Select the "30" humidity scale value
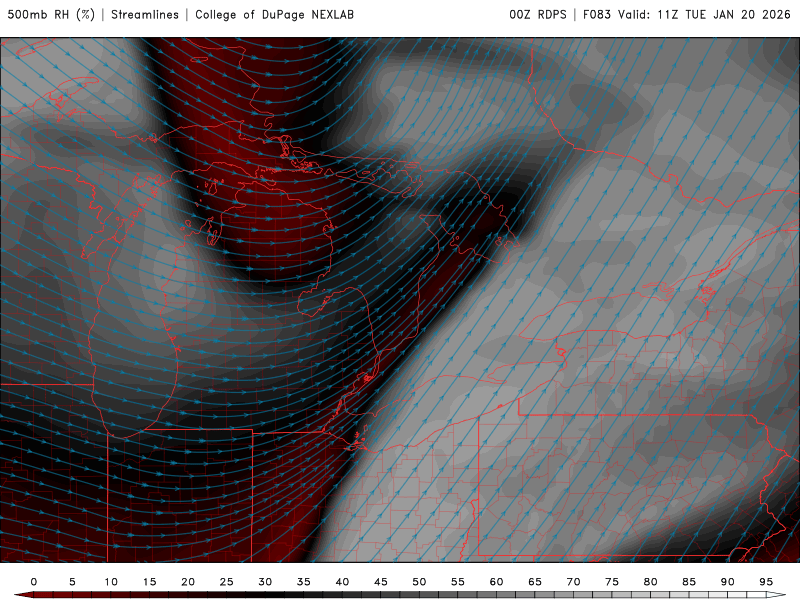The width and height of the screenshot is (800, 600). pos(265,582)
